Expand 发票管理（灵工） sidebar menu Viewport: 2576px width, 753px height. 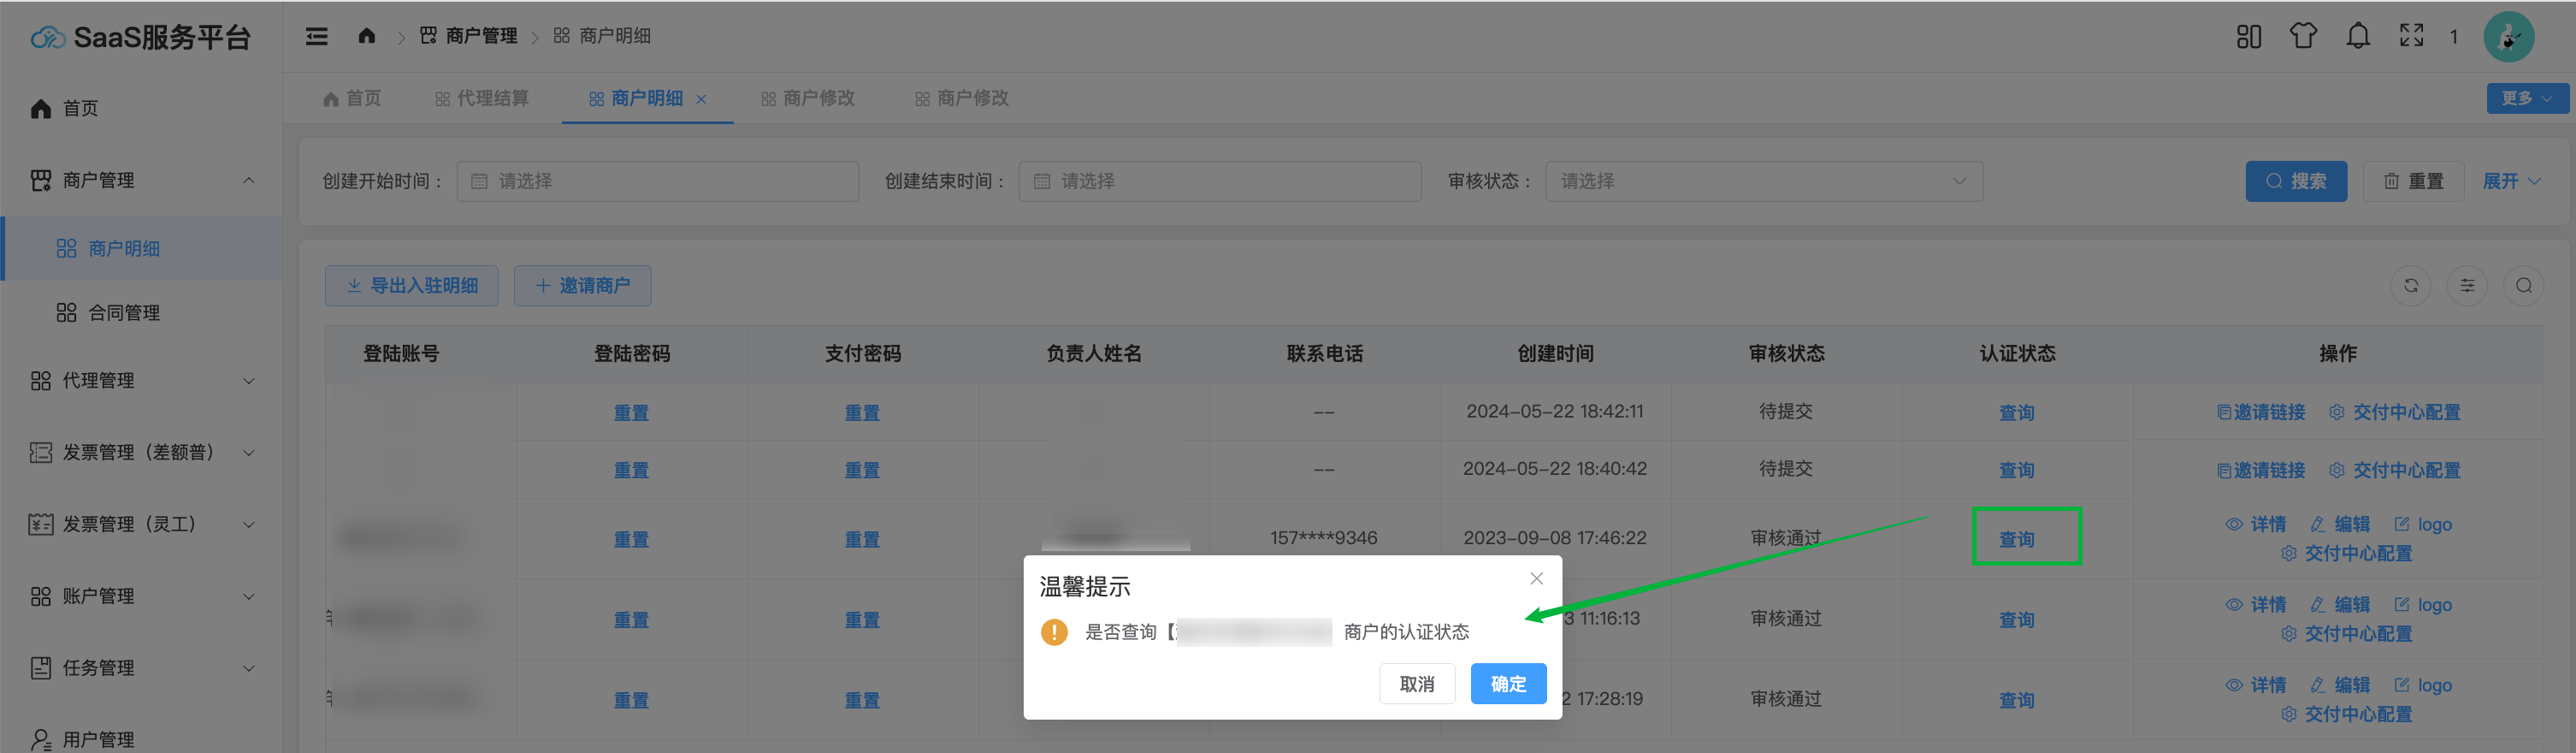click(140, 524)
